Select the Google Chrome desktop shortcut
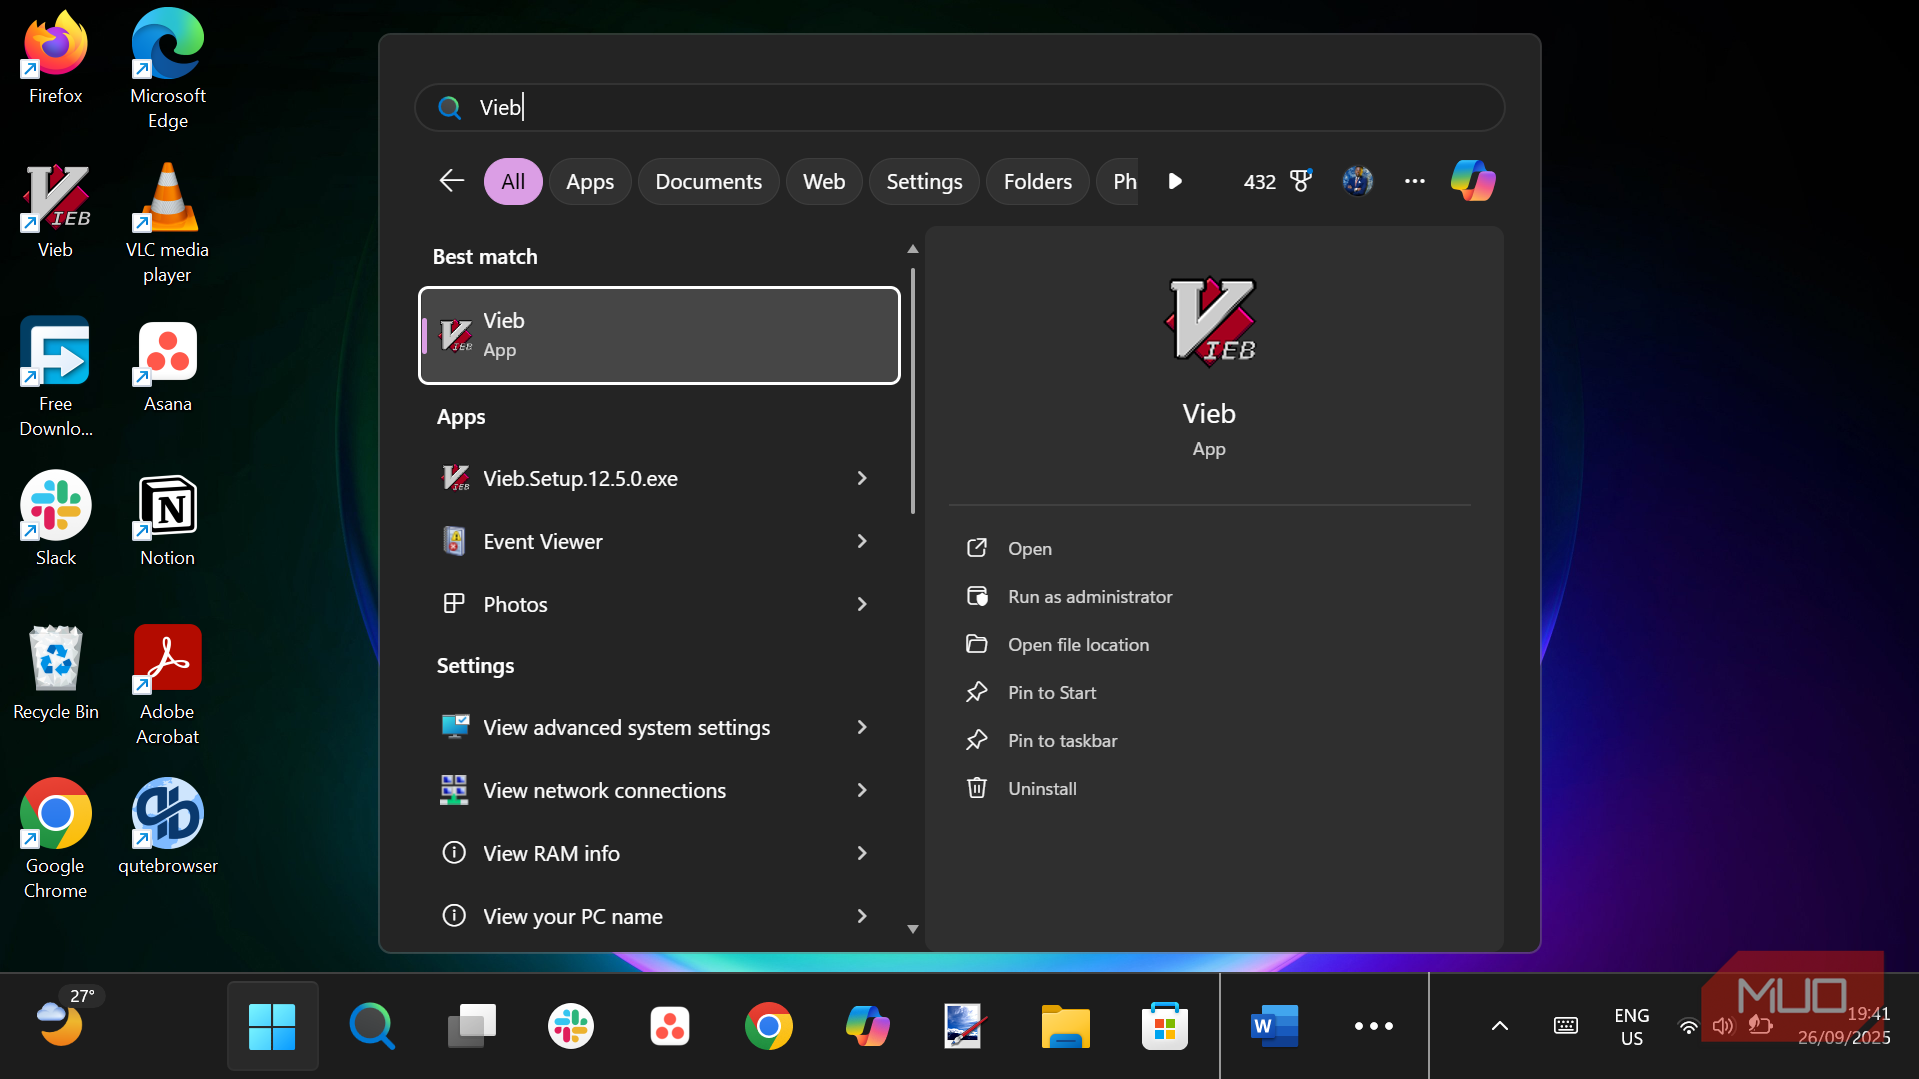The width and height of the screenshot is (1919, 1079). click(55, 840)
